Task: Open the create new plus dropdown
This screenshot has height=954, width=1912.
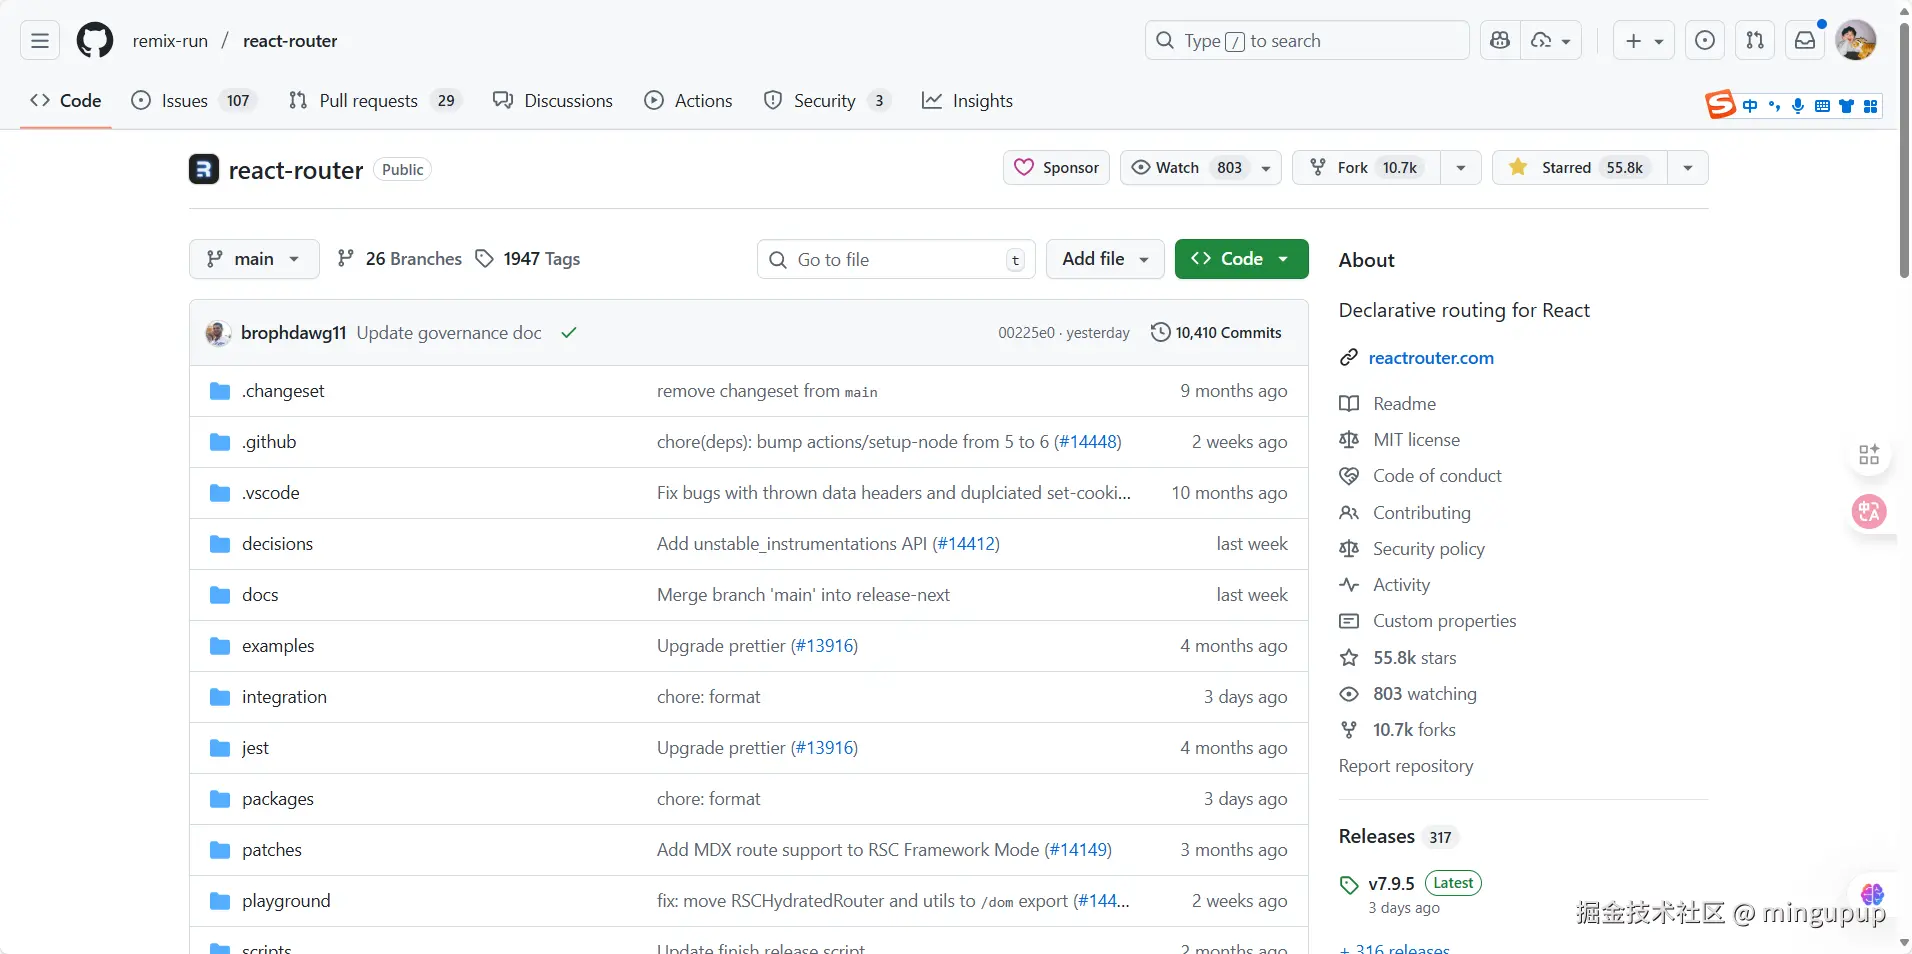Action: coord(1644,41)
